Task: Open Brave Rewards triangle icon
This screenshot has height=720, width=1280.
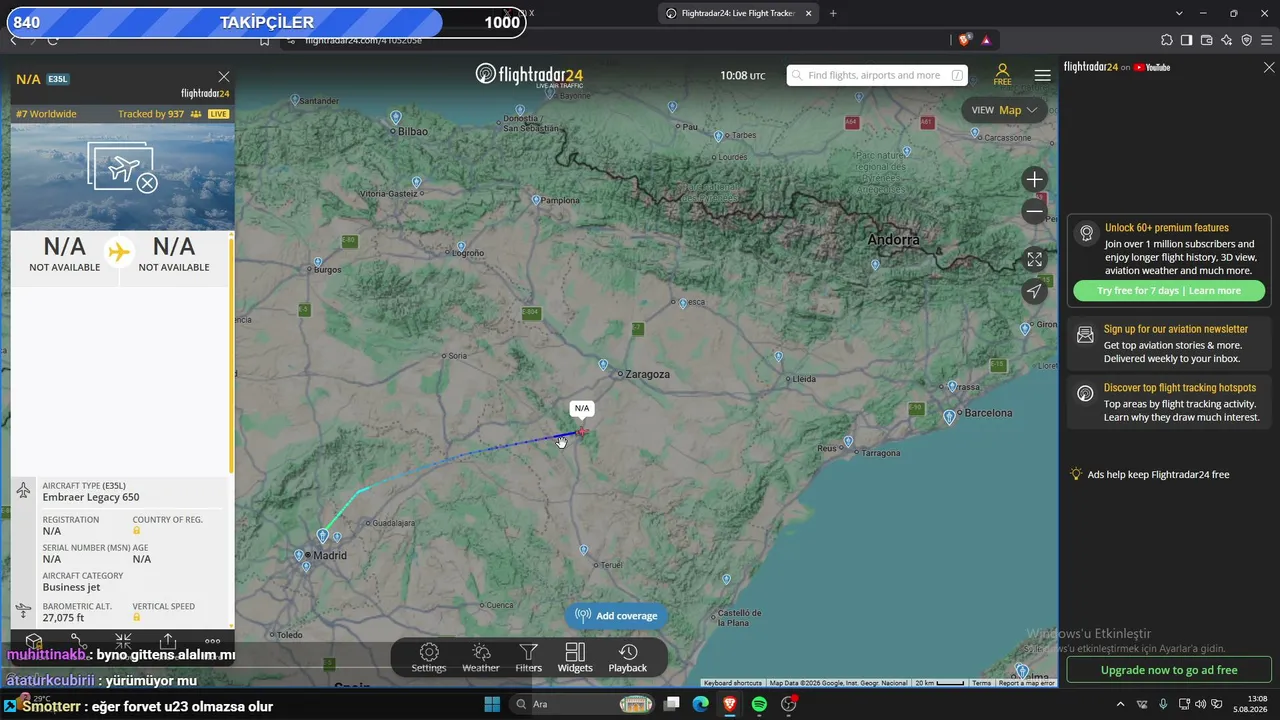Action: click(986, 40)
